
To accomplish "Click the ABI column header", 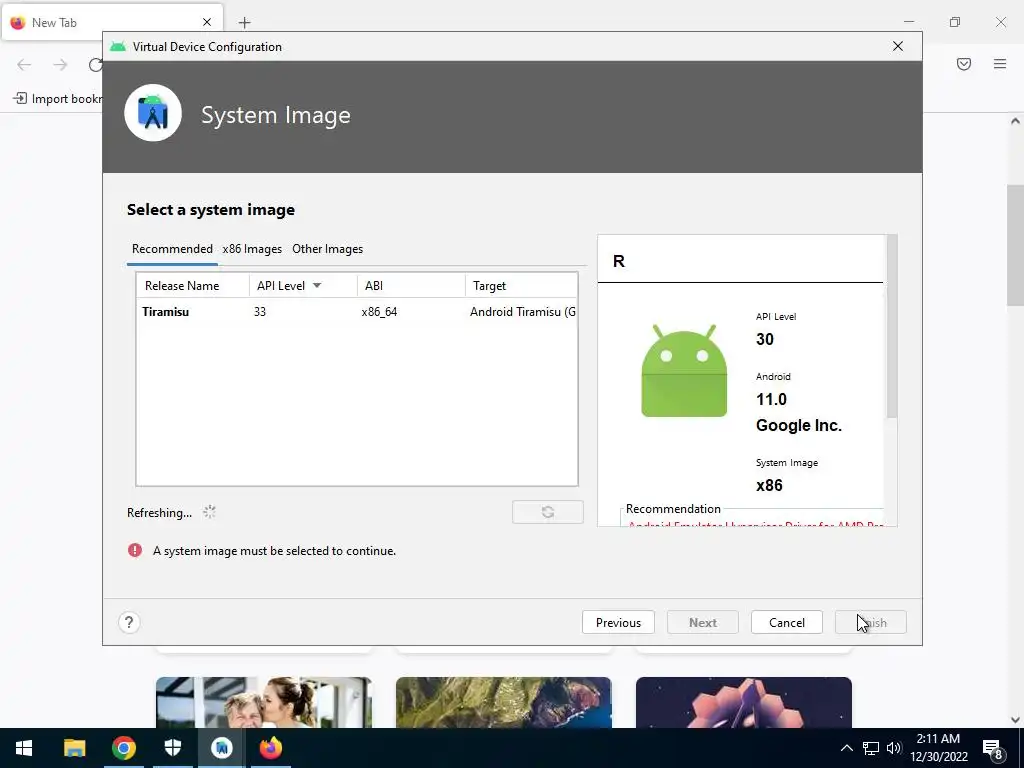I will tap(411, 285).
